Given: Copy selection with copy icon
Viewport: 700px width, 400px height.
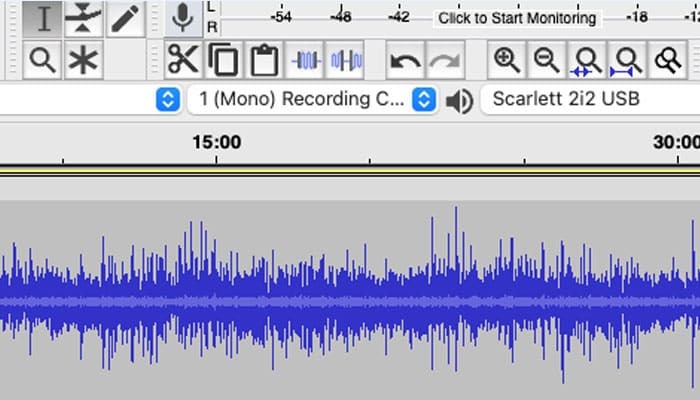Looking at the screenshot, I should [223, 60].
